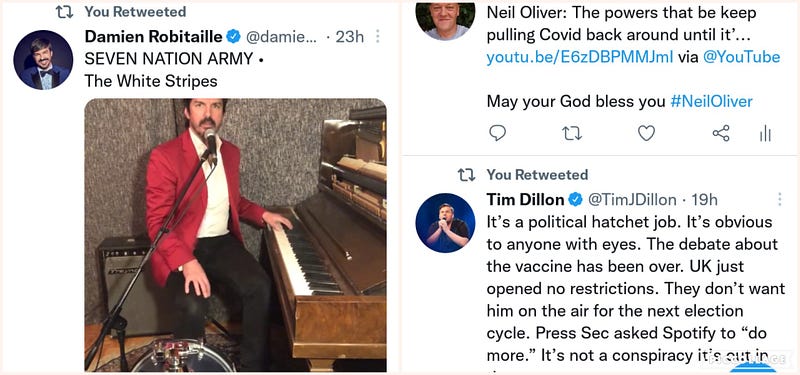
Task: Open the @YouTube mention link
Action: (x=741, y=57)
